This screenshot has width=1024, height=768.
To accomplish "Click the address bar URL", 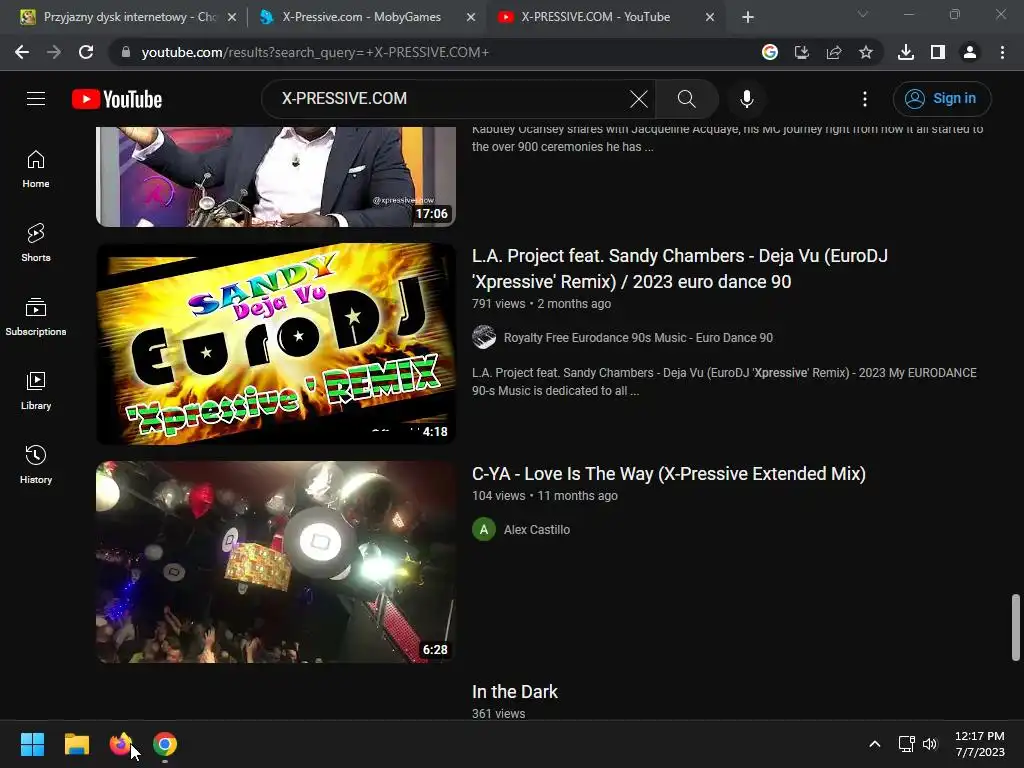I will [x=315, y=52].
